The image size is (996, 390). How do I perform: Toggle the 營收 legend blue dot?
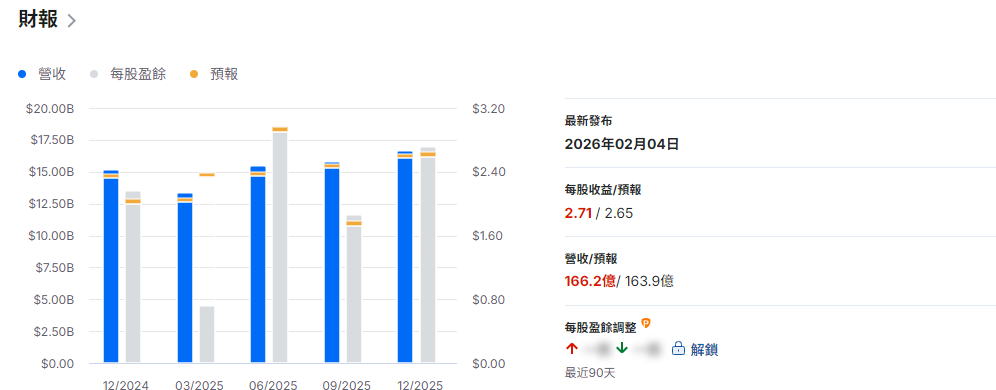(x=22, y=74)
